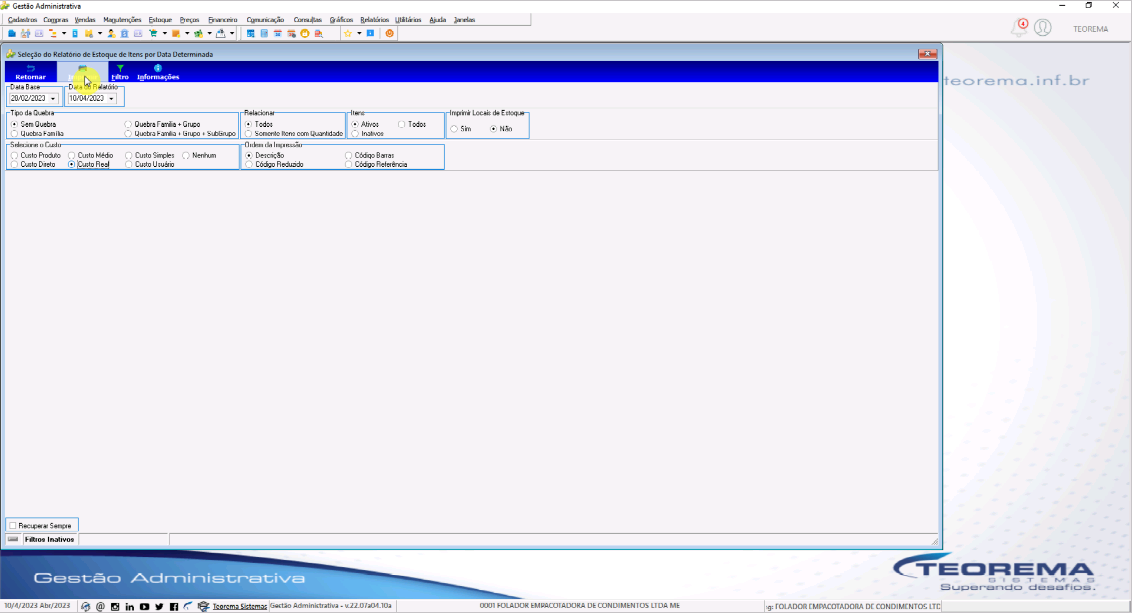Open the Twitter icon in status bar
The image size is (1132, 615).
[160, 606]
